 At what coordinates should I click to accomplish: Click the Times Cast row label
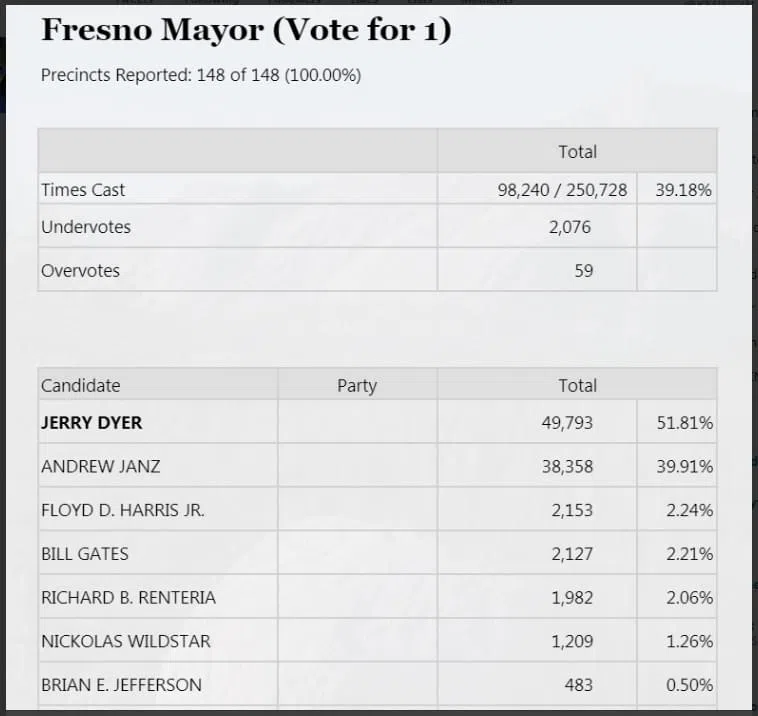pos(83,190)
